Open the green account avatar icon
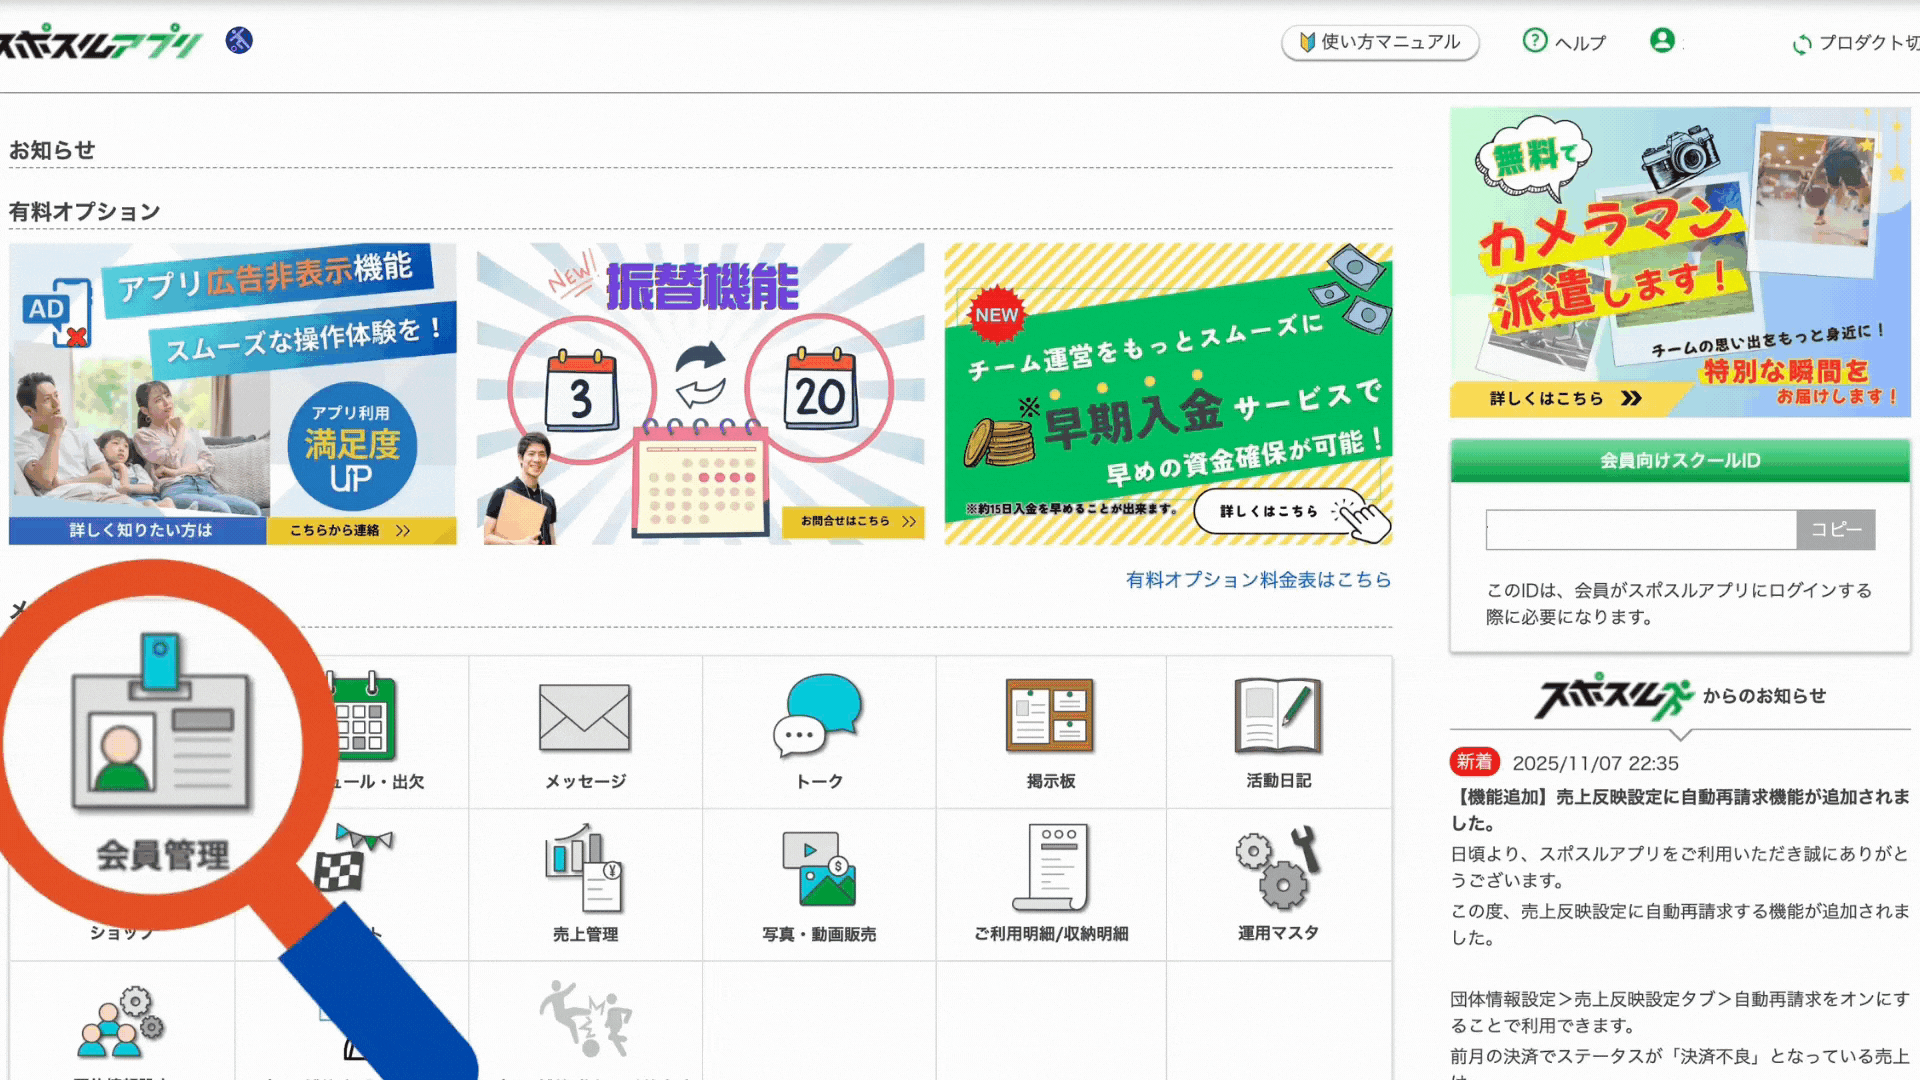The height and width of the screenshot is (1080, 1920). (x=1663, y=41)
